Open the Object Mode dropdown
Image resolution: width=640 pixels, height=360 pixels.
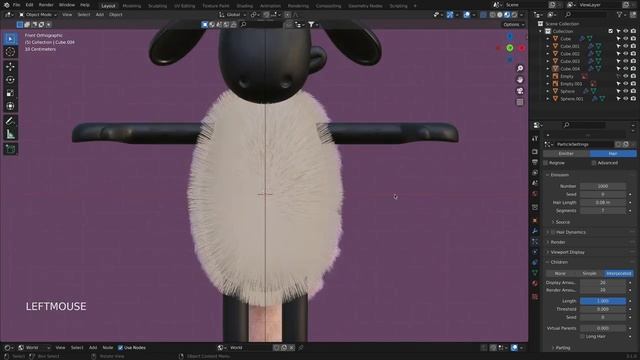tap(38, 15)
